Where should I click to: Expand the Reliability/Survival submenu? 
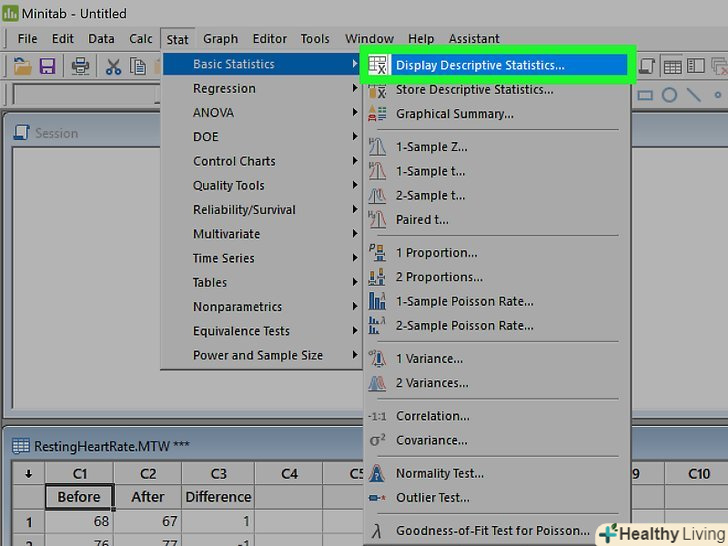coord(262,209)
